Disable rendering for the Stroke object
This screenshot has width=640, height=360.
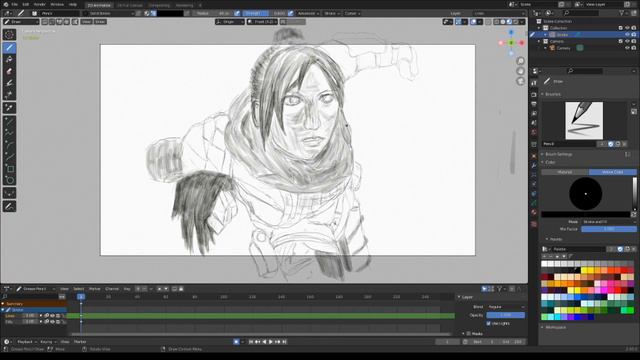pyautogui.click(x=633, y=35)
